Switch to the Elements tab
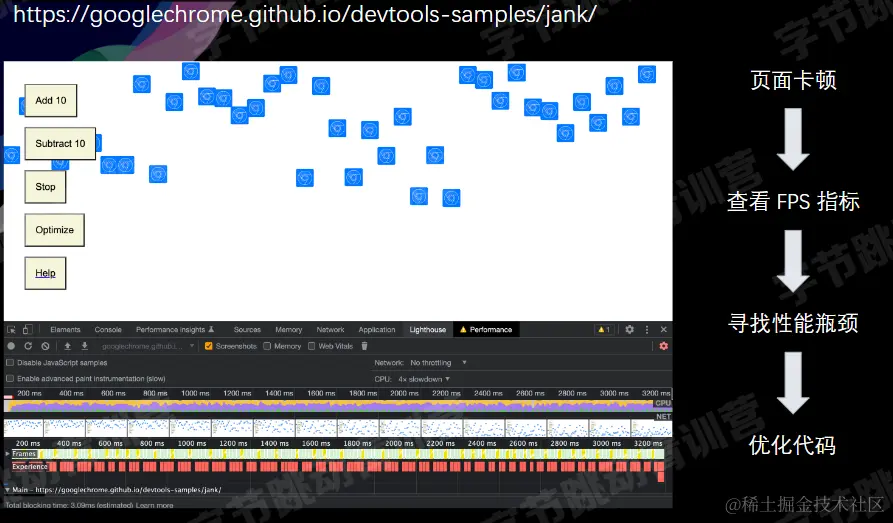893x523 pixels. 65,329
